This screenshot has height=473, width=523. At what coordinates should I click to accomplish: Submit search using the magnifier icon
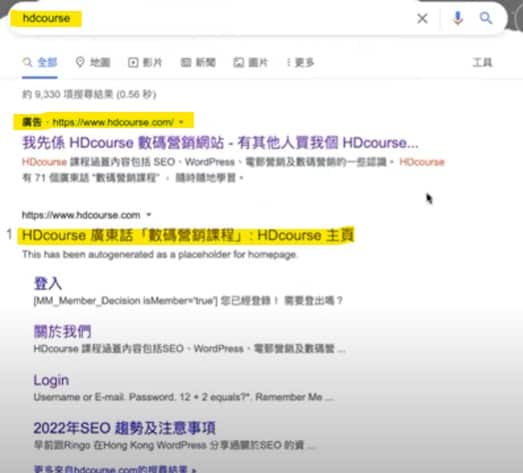[486, 18]
